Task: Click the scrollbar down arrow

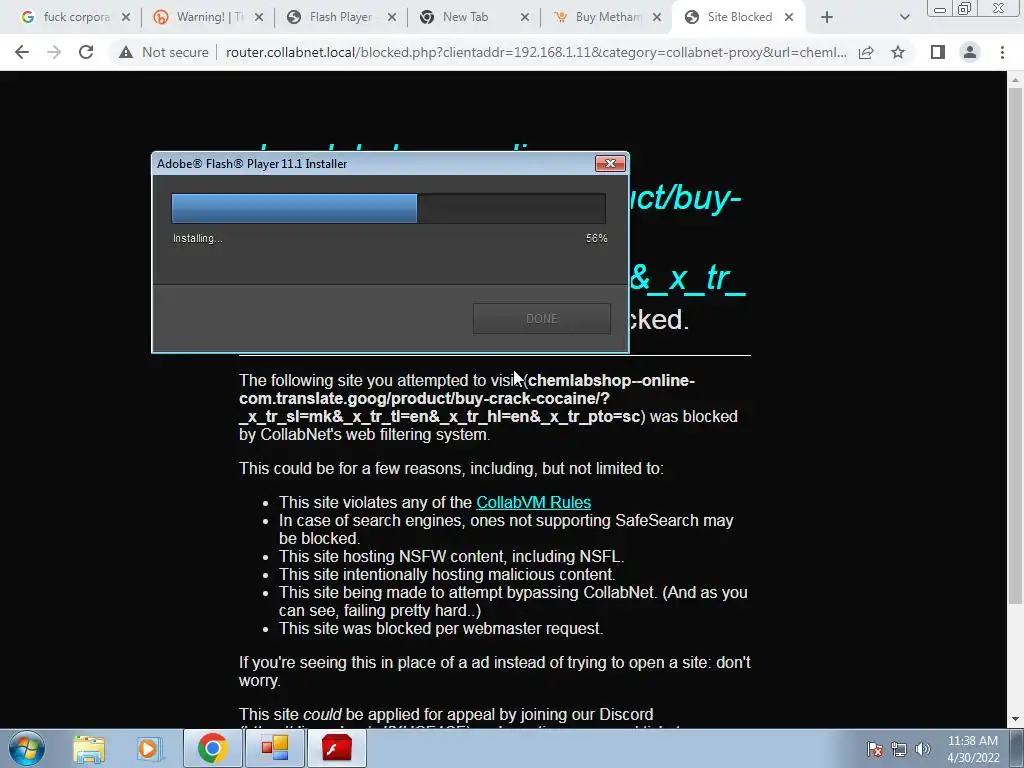Action: pos(1014,720)
